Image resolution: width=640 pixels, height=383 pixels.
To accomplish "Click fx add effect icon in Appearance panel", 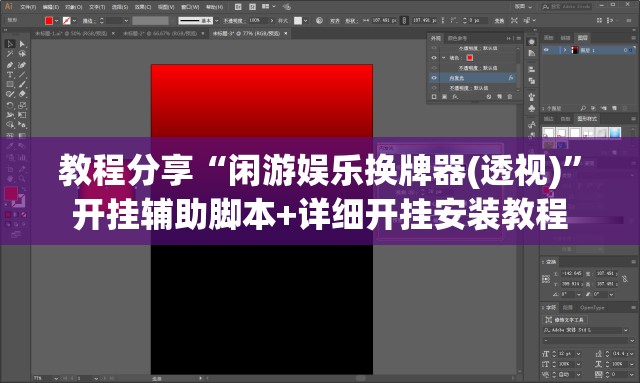I will coord(455,97).
